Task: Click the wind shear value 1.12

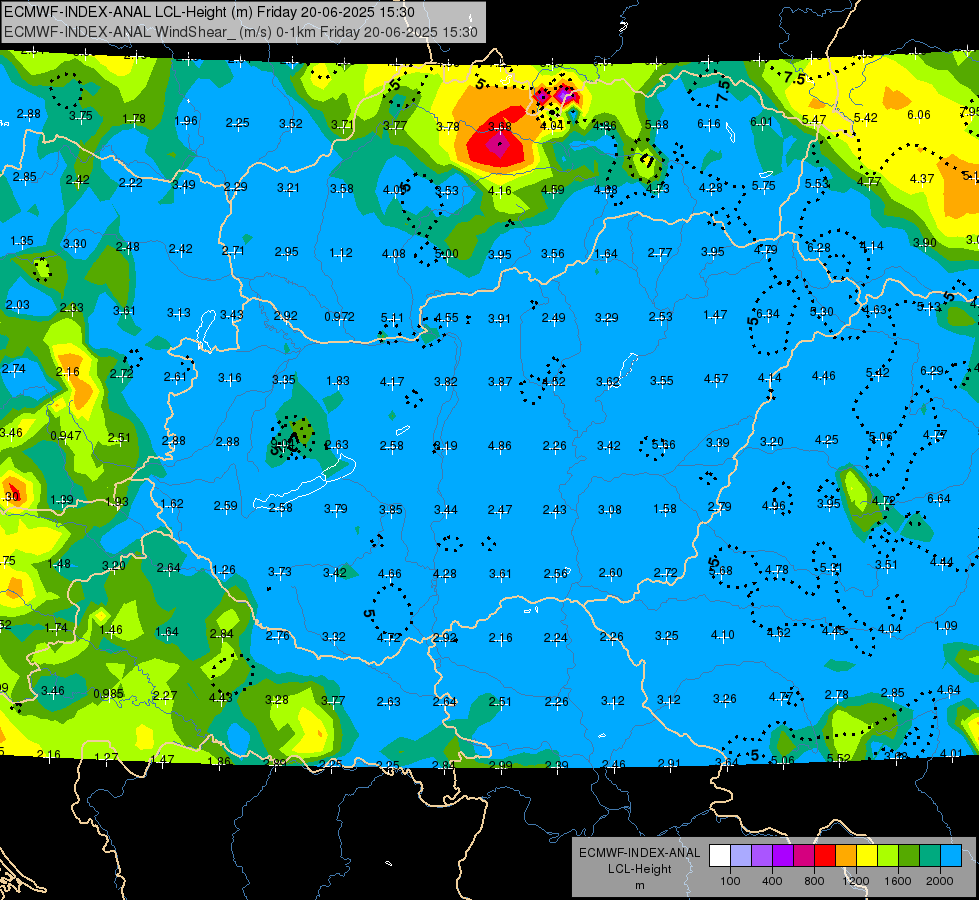Action: coord(341,253)
